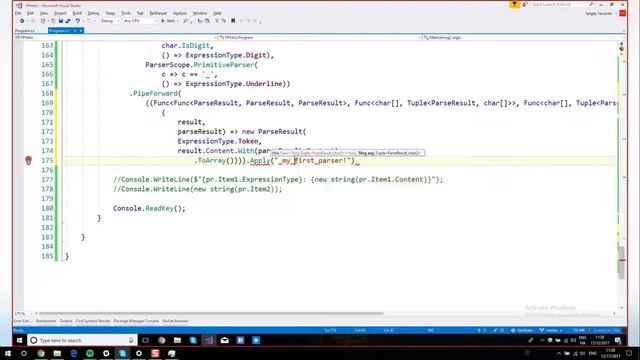Open the Project menu
The width and height of the screenshot is (640, 360).
tap(60, 13)
